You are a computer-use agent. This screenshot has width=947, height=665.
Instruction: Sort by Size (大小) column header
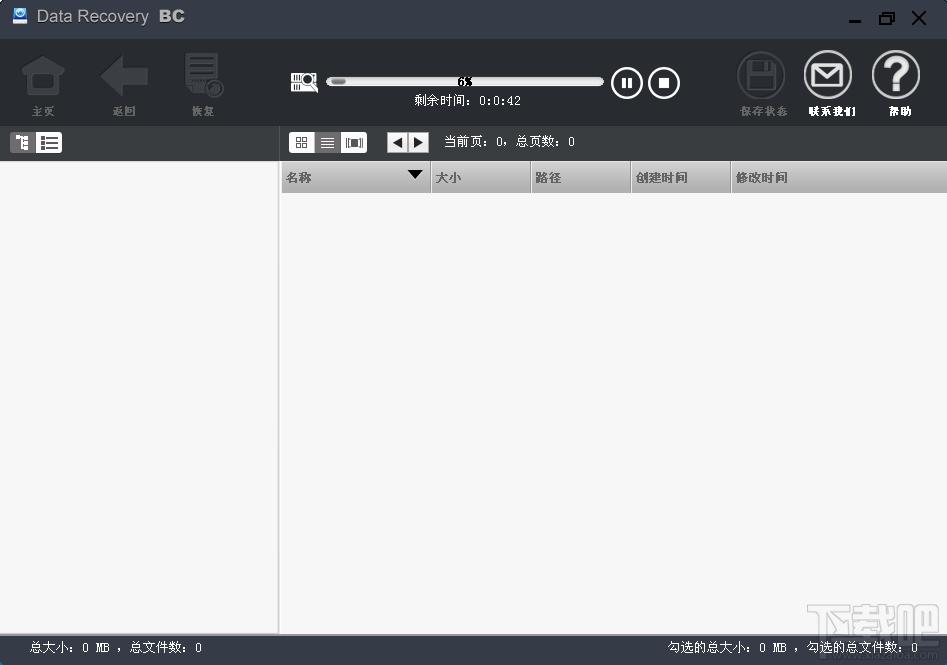[480, 177]
